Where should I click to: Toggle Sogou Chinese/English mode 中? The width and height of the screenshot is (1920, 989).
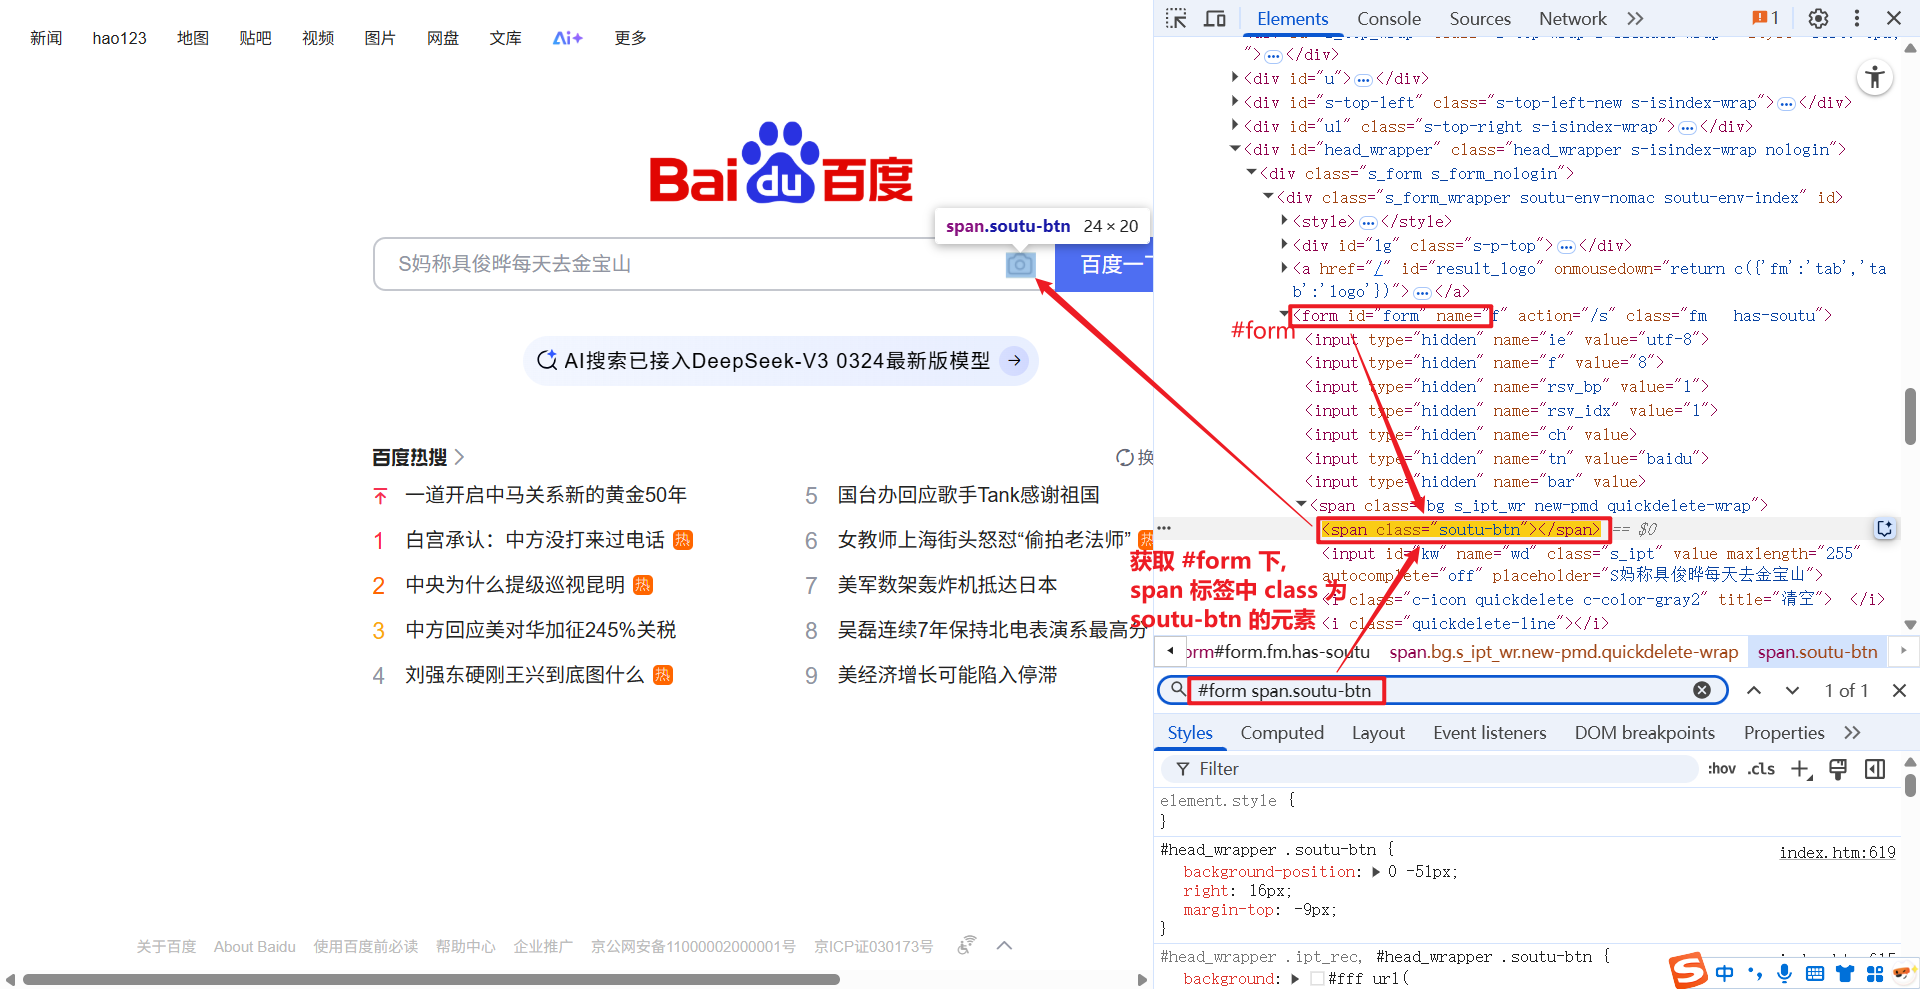(1725, 973)
